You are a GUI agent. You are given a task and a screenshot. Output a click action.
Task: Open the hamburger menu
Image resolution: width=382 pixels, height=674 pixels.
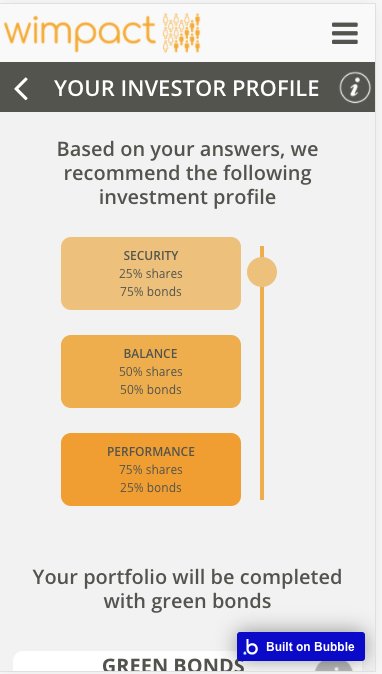[x=345, y=33]
